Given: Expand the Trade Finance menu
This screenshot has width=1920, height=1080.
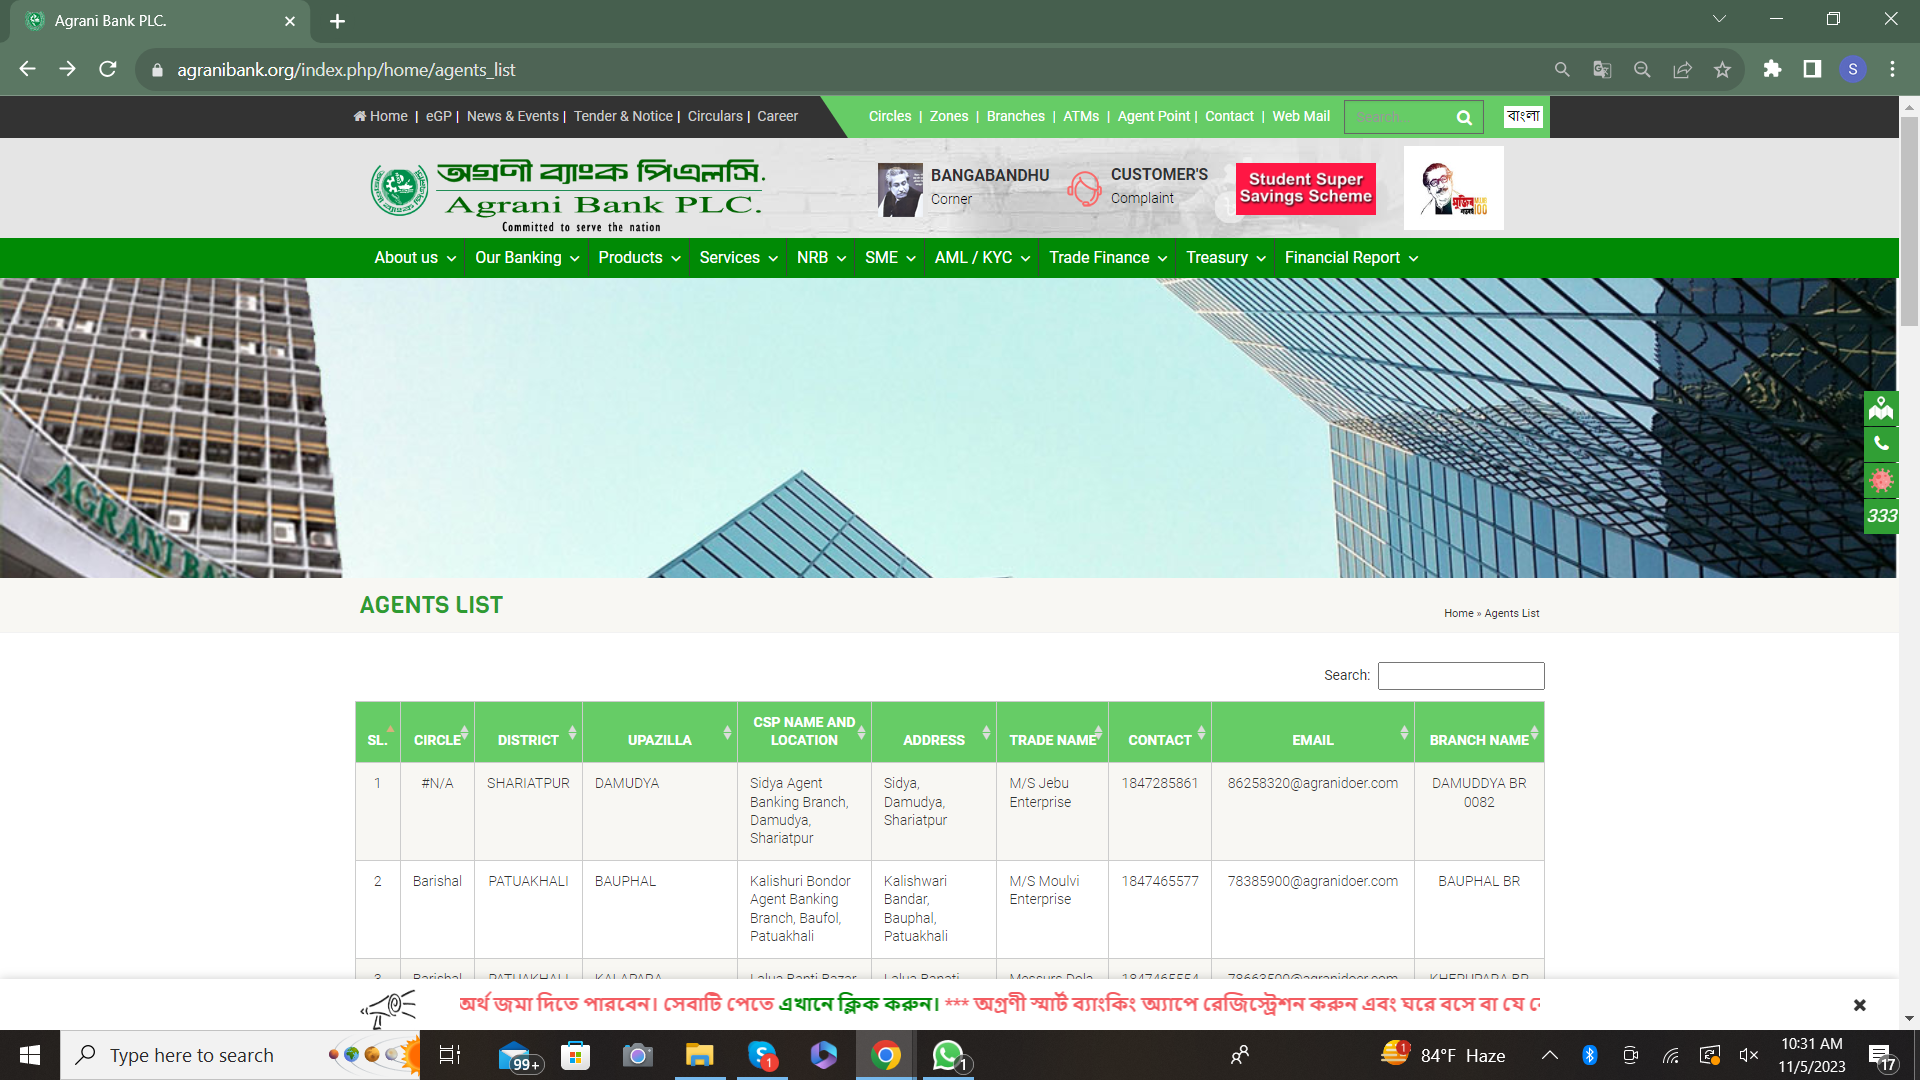Looking at the screenshot, I should click(1107, 258).
